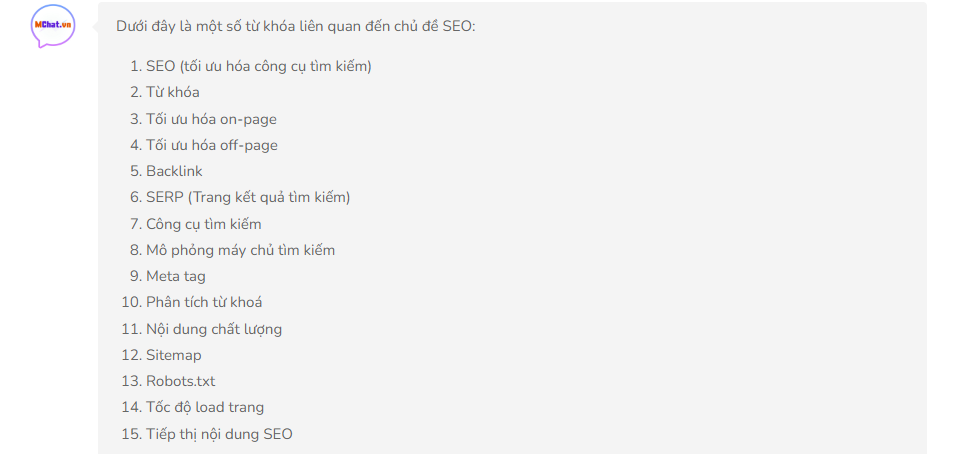Click the MChat.vn chat bubble avatar
Viewport: 955px width, 454px height.
[x=53, y=26]
